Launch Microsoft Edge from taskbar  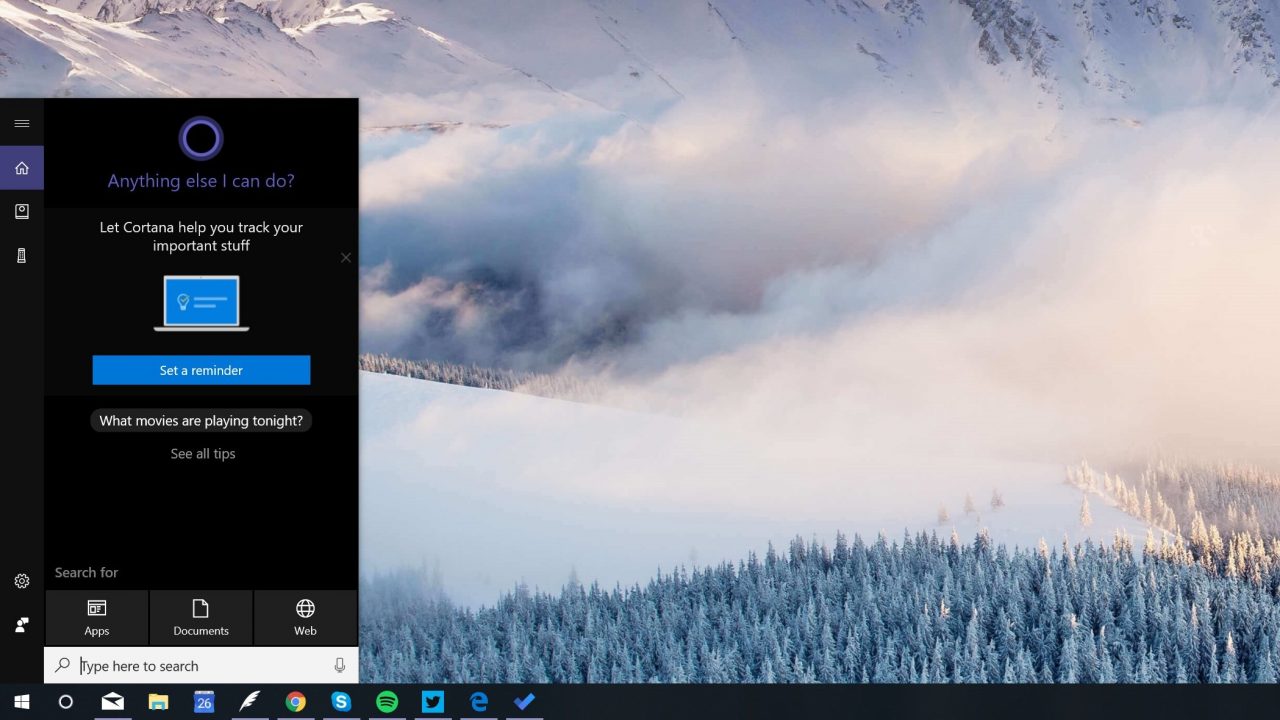point(479,702)
